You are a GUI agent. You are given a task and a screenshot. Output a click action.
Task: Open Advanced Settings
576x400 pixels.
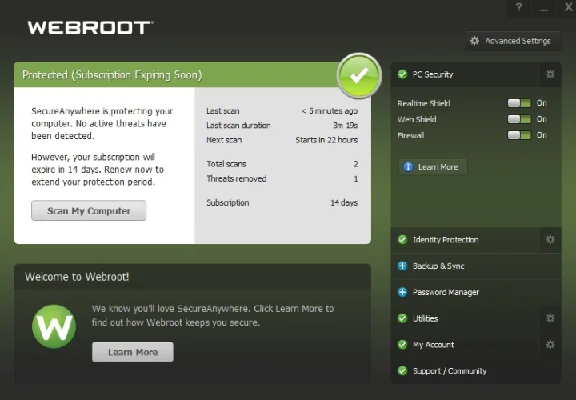[x=513, y=41]
